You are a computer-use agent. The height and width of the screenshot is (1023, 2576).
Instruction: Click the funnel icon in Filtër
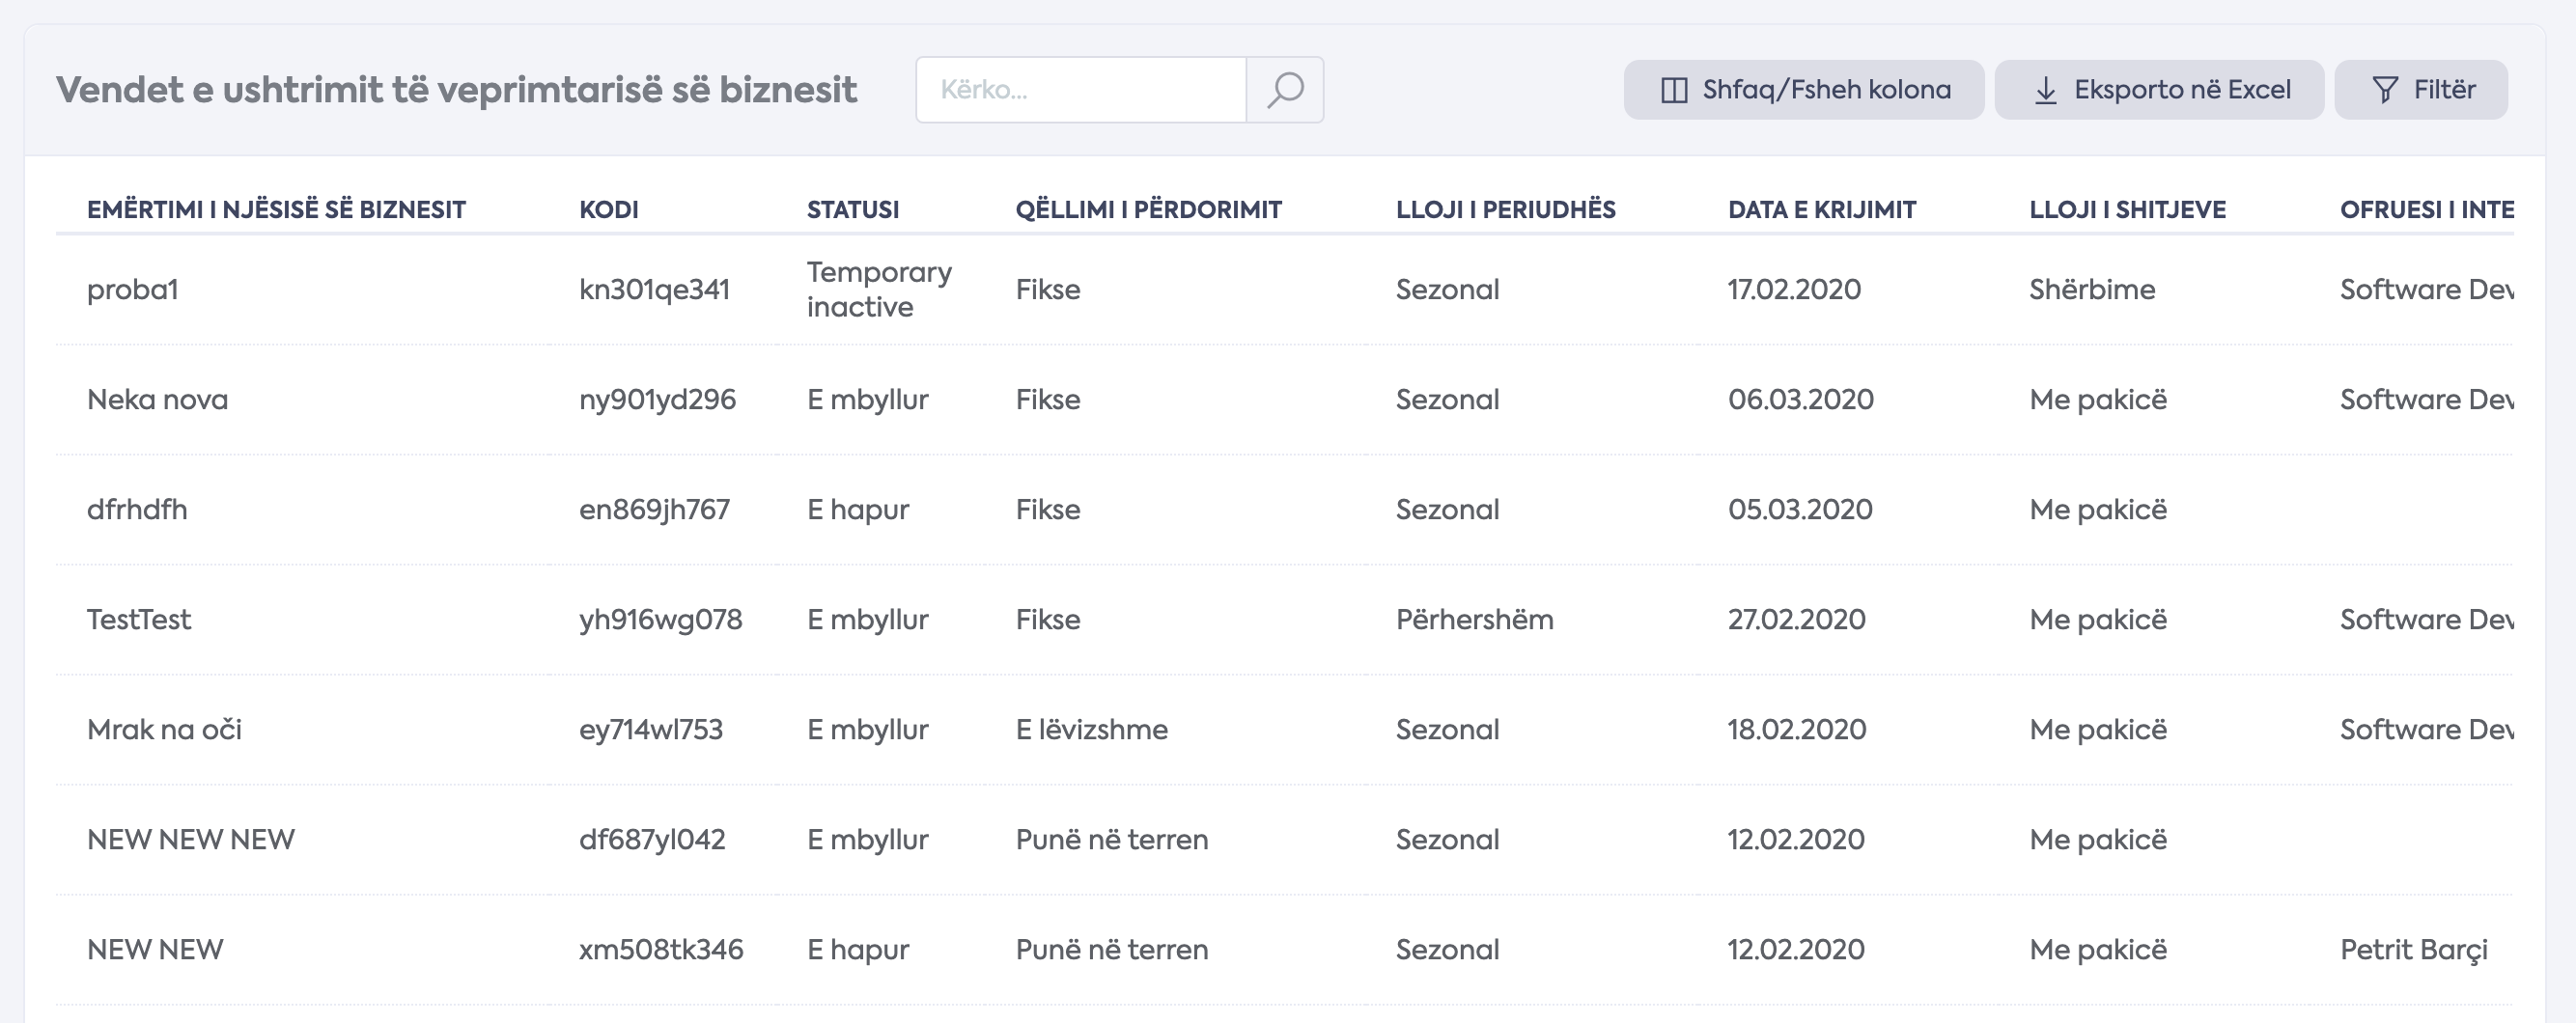tap(2385, 90)
